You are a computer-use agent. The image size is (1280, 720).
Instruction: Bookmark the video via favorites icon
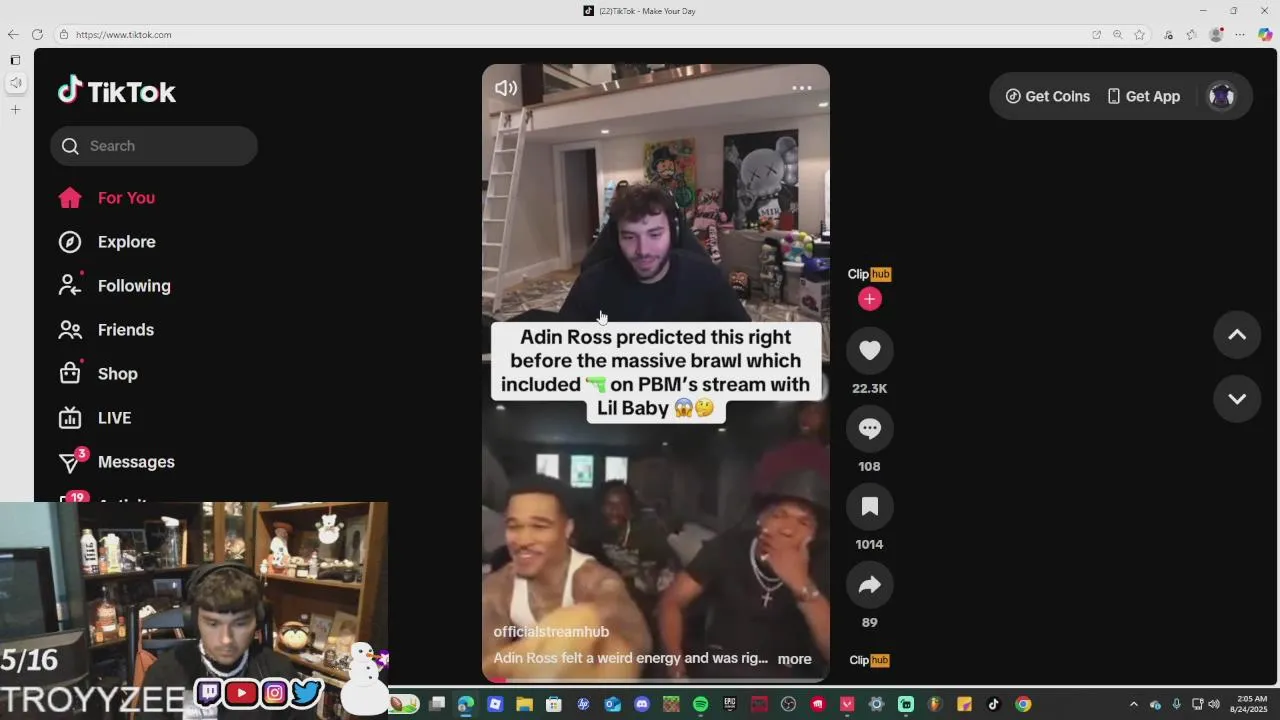tap(870, 506)
